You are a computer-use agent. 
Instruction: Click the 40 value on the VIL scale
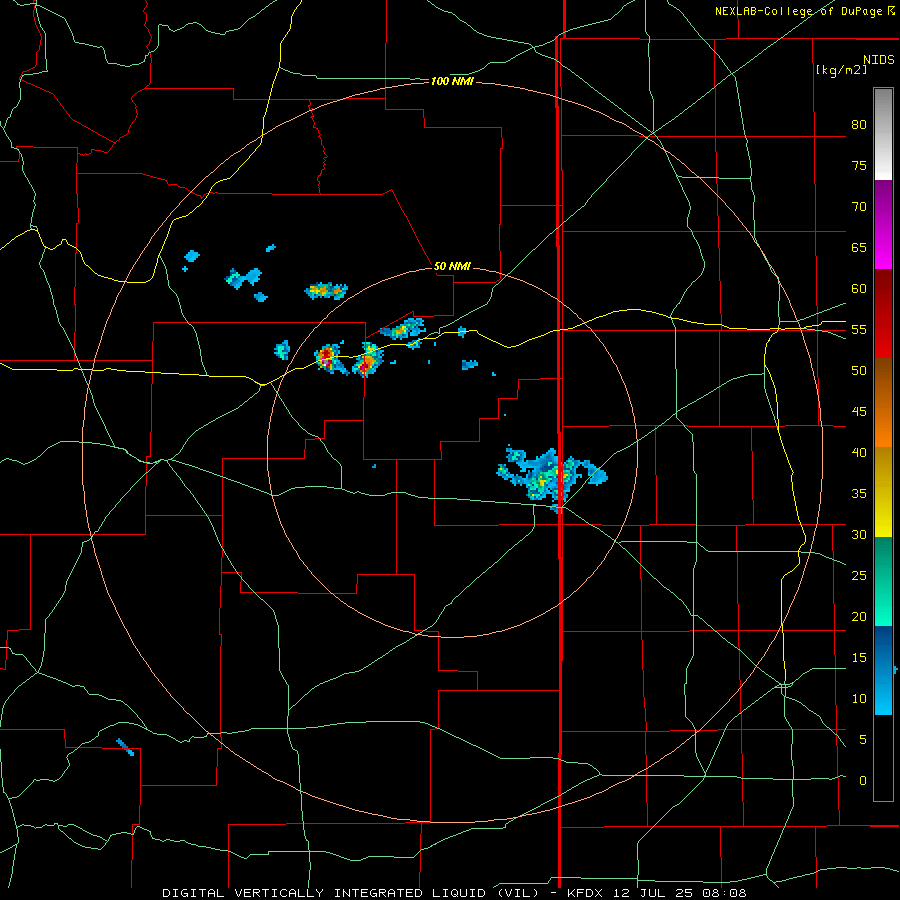(859, 452)
